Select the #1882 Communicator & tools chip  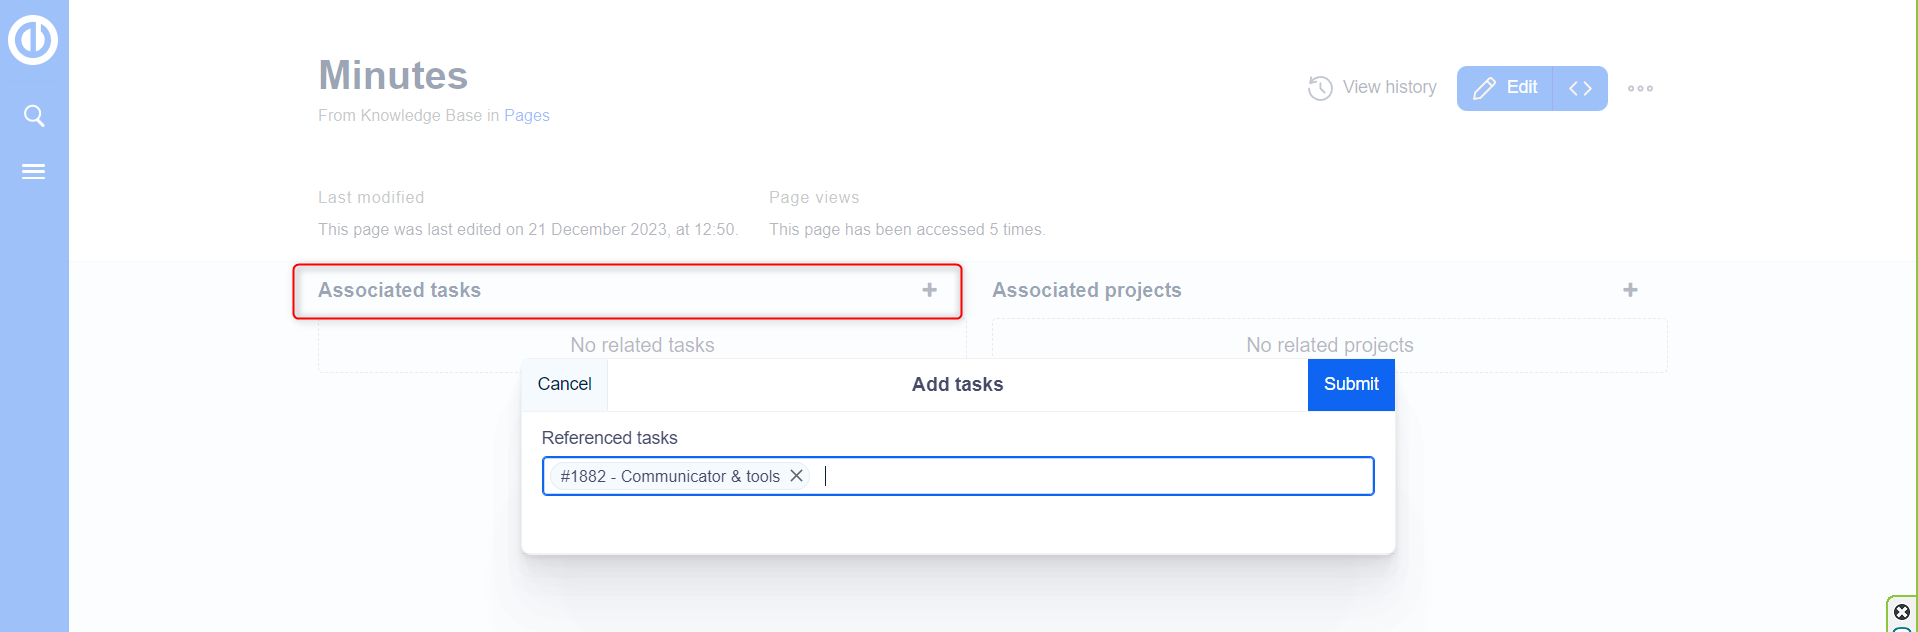669,476
